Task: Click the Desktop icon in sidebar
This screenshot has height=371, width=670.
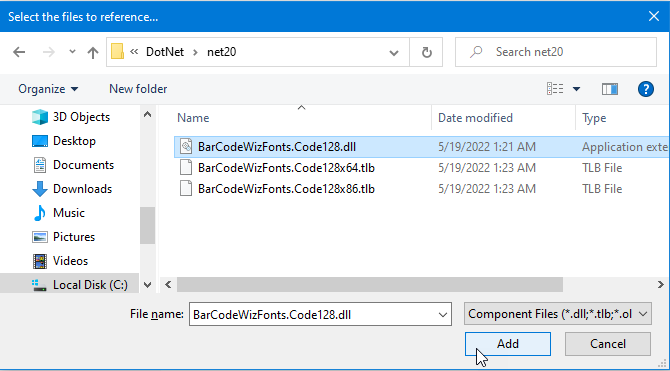Action: 40,141
